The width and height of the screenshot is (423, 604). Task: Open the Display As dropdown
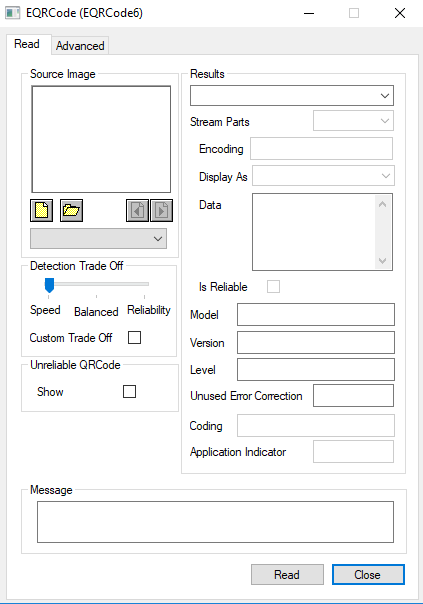click(x=324, y=176)
